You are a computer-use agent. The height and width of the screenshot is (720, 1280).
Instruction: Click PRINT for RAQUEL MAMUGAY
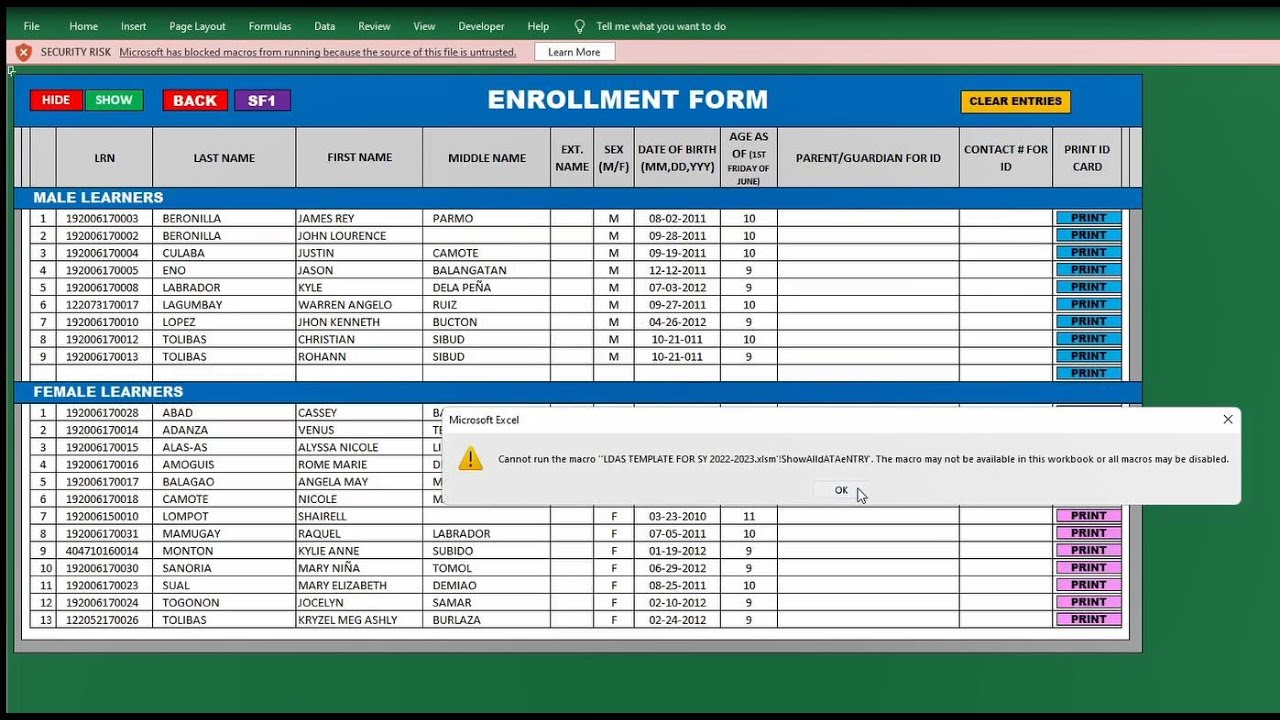point(1088,533)
